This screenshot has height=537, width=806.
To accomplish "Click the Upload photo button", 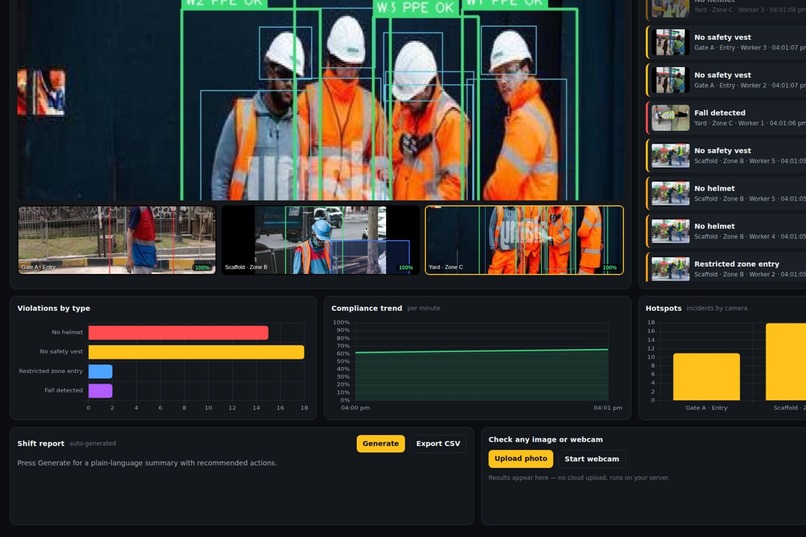I will [521, 458].
